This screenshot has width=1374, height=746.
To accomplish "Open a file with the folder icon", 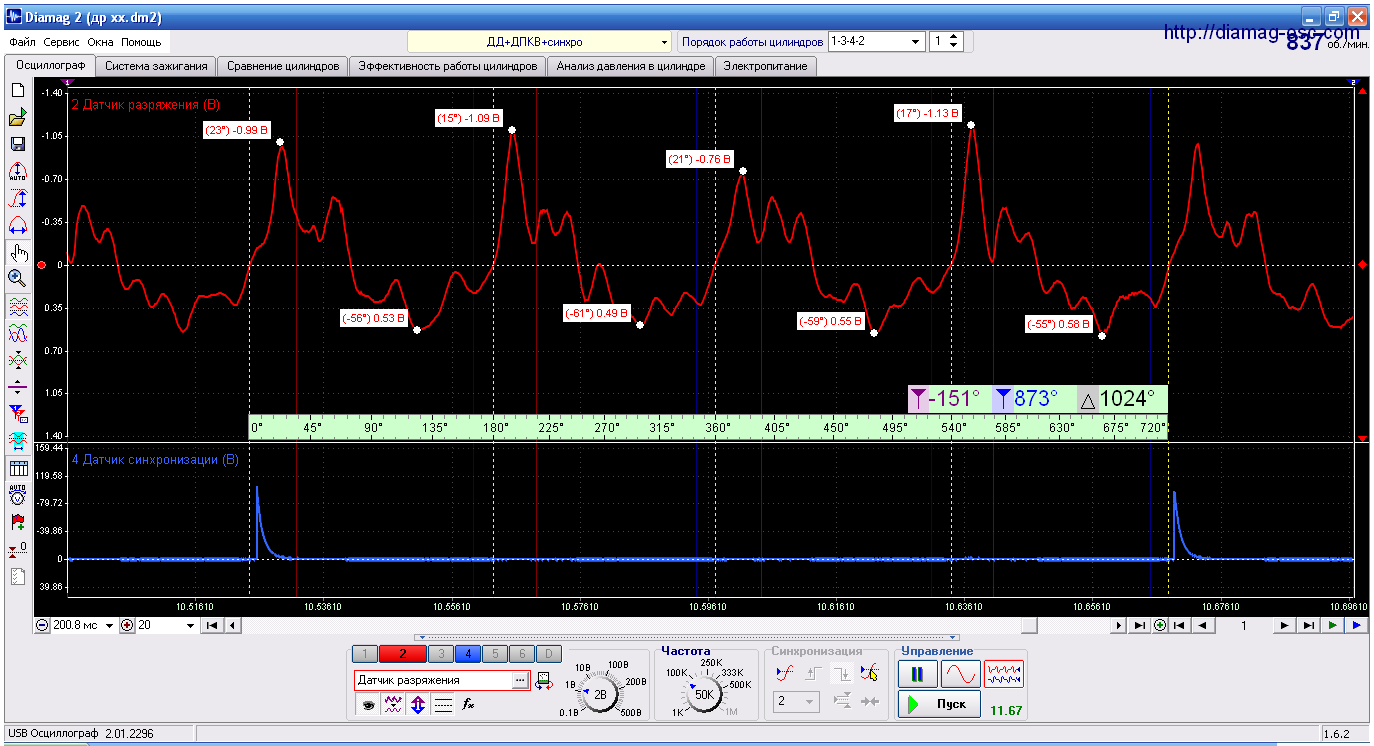I will (17, 118).
